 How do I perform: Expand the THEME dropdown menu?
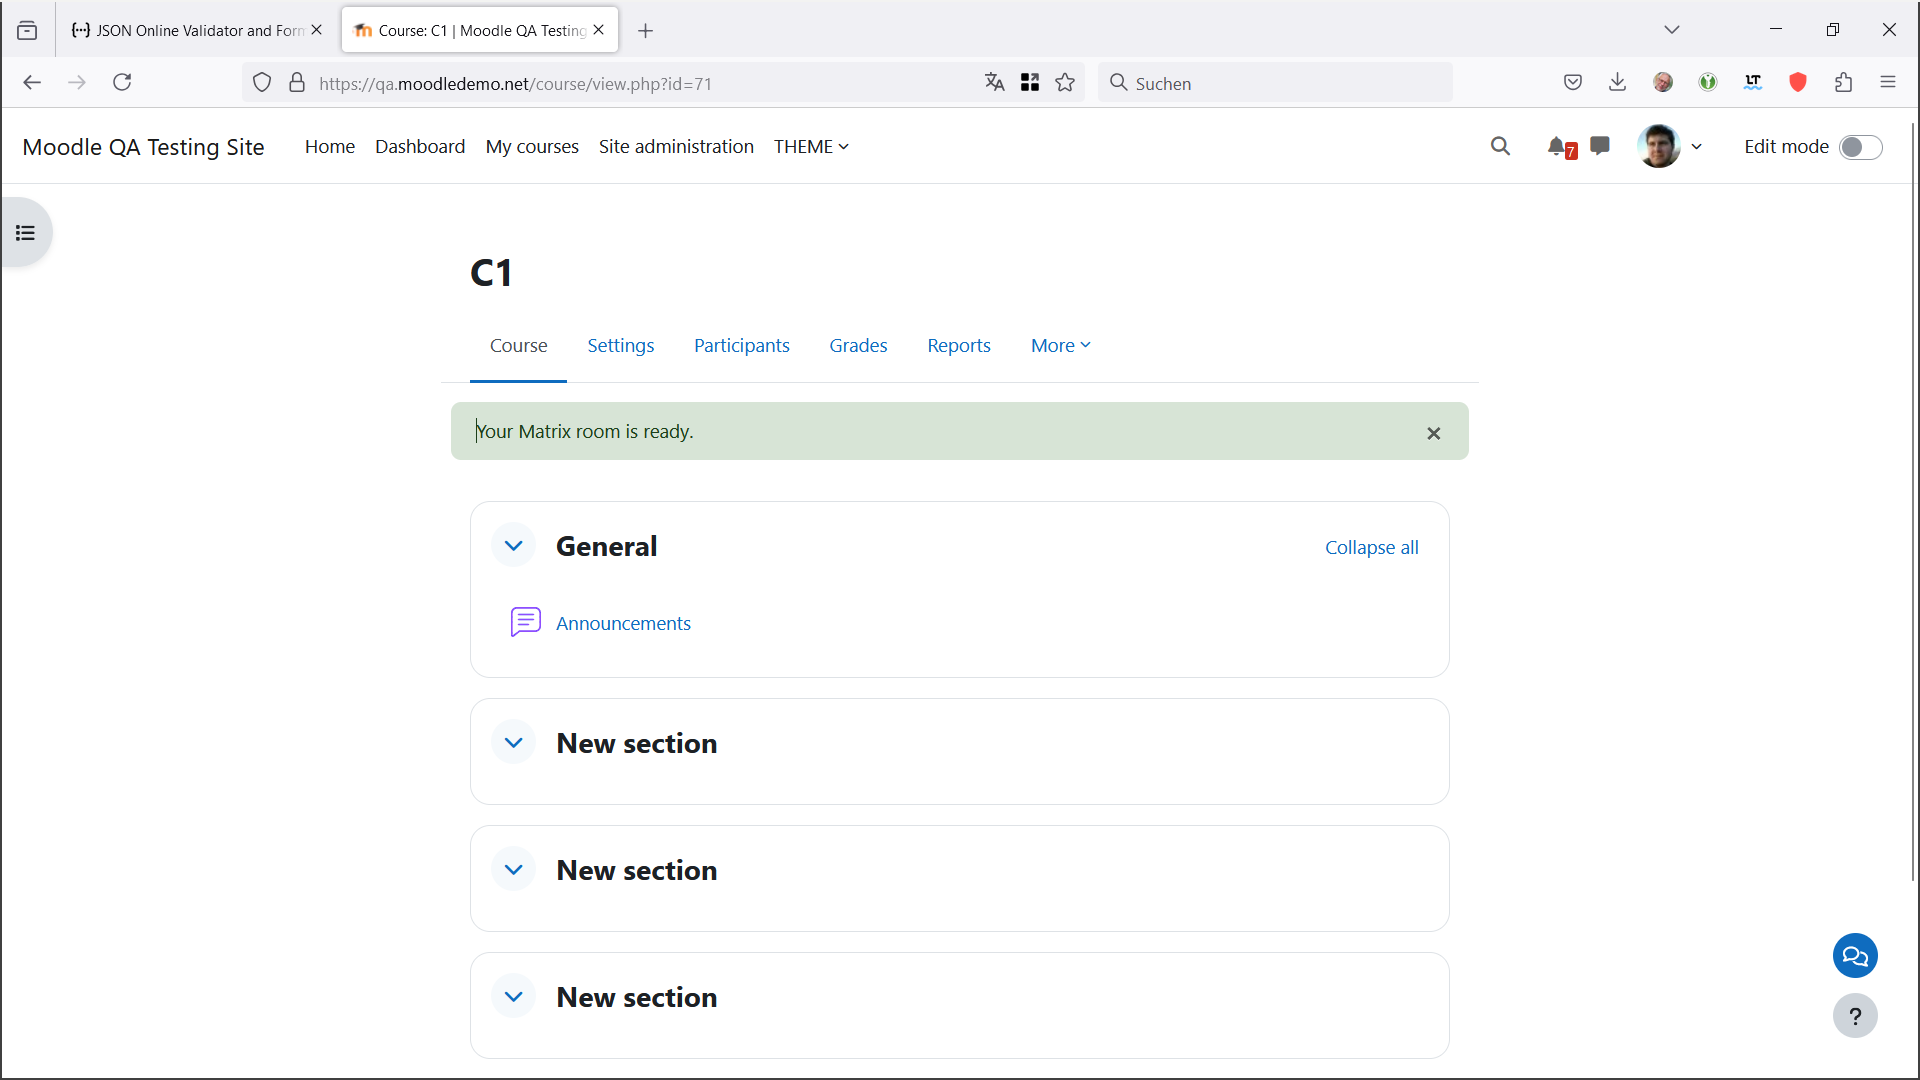coord(811,146)
